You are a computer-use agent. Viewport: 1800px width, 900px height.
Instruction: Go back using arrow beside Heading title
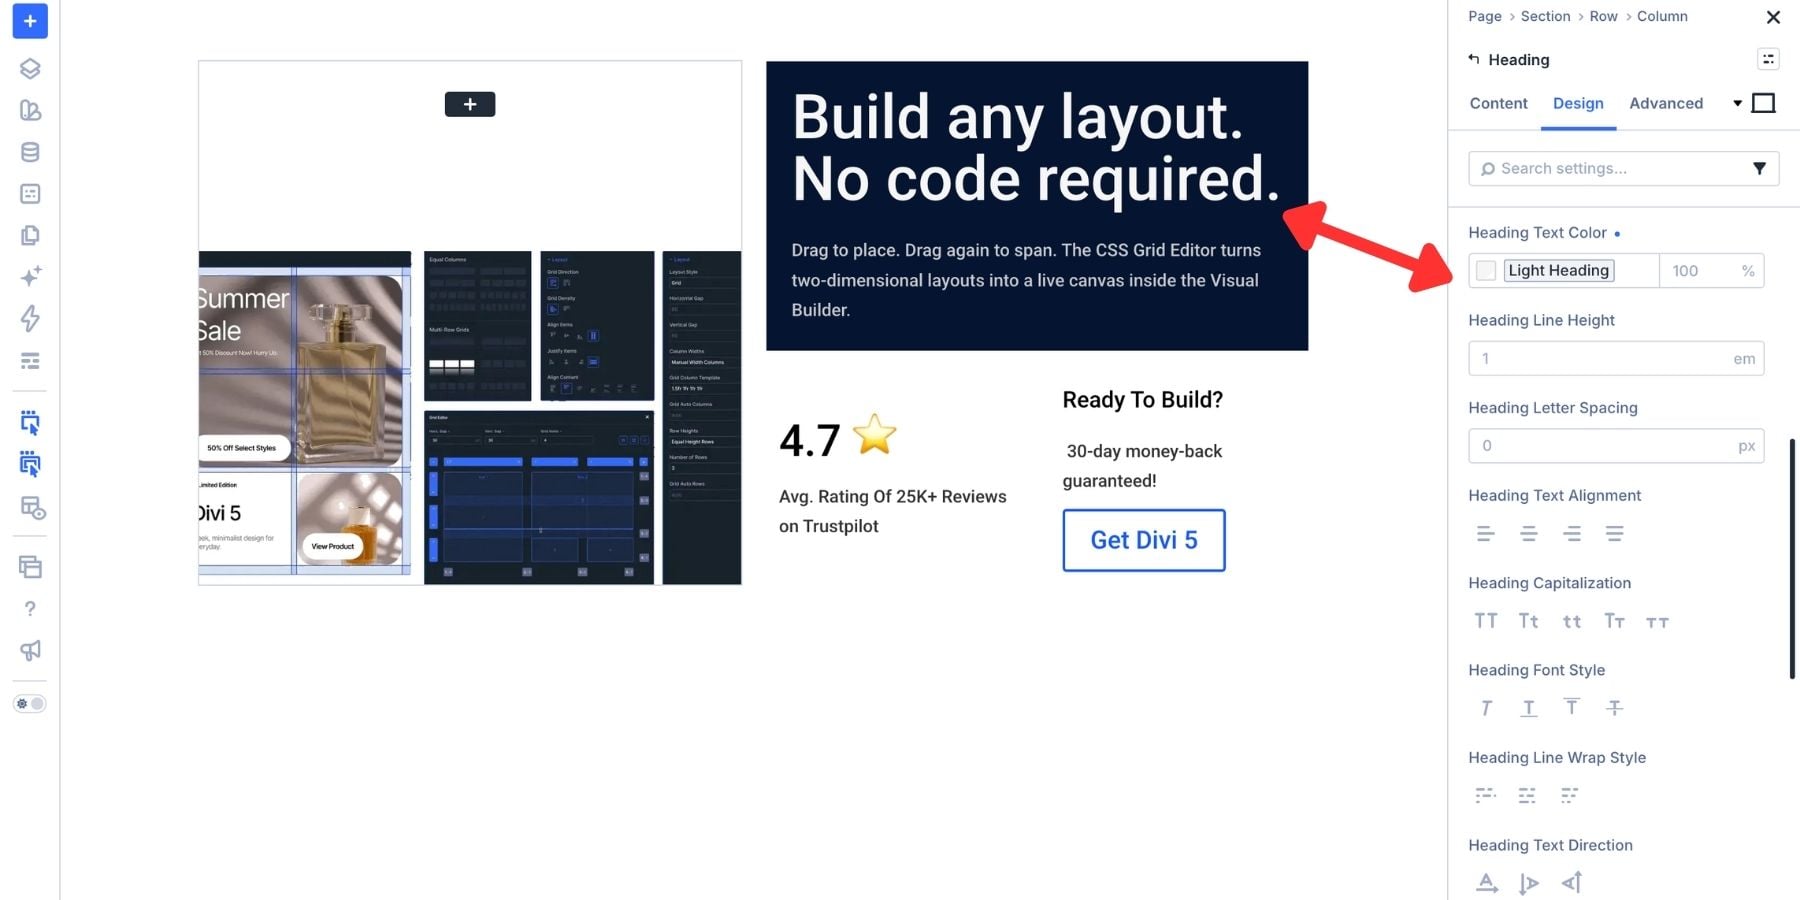1474,59
